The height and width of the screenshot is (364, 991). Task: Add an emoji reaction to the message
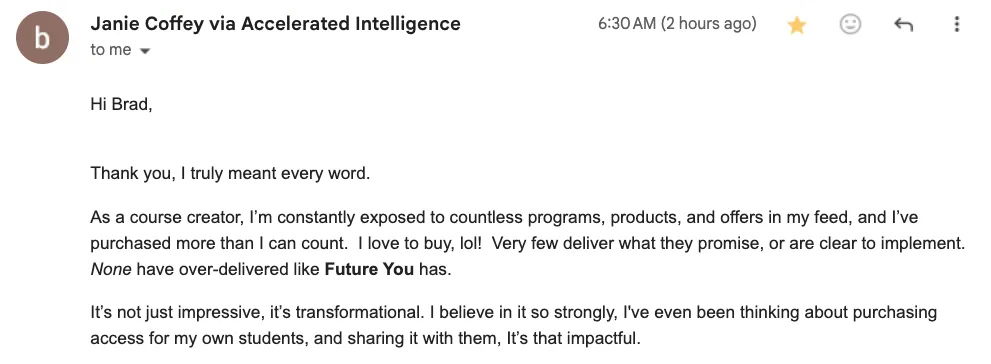[850, 25]
